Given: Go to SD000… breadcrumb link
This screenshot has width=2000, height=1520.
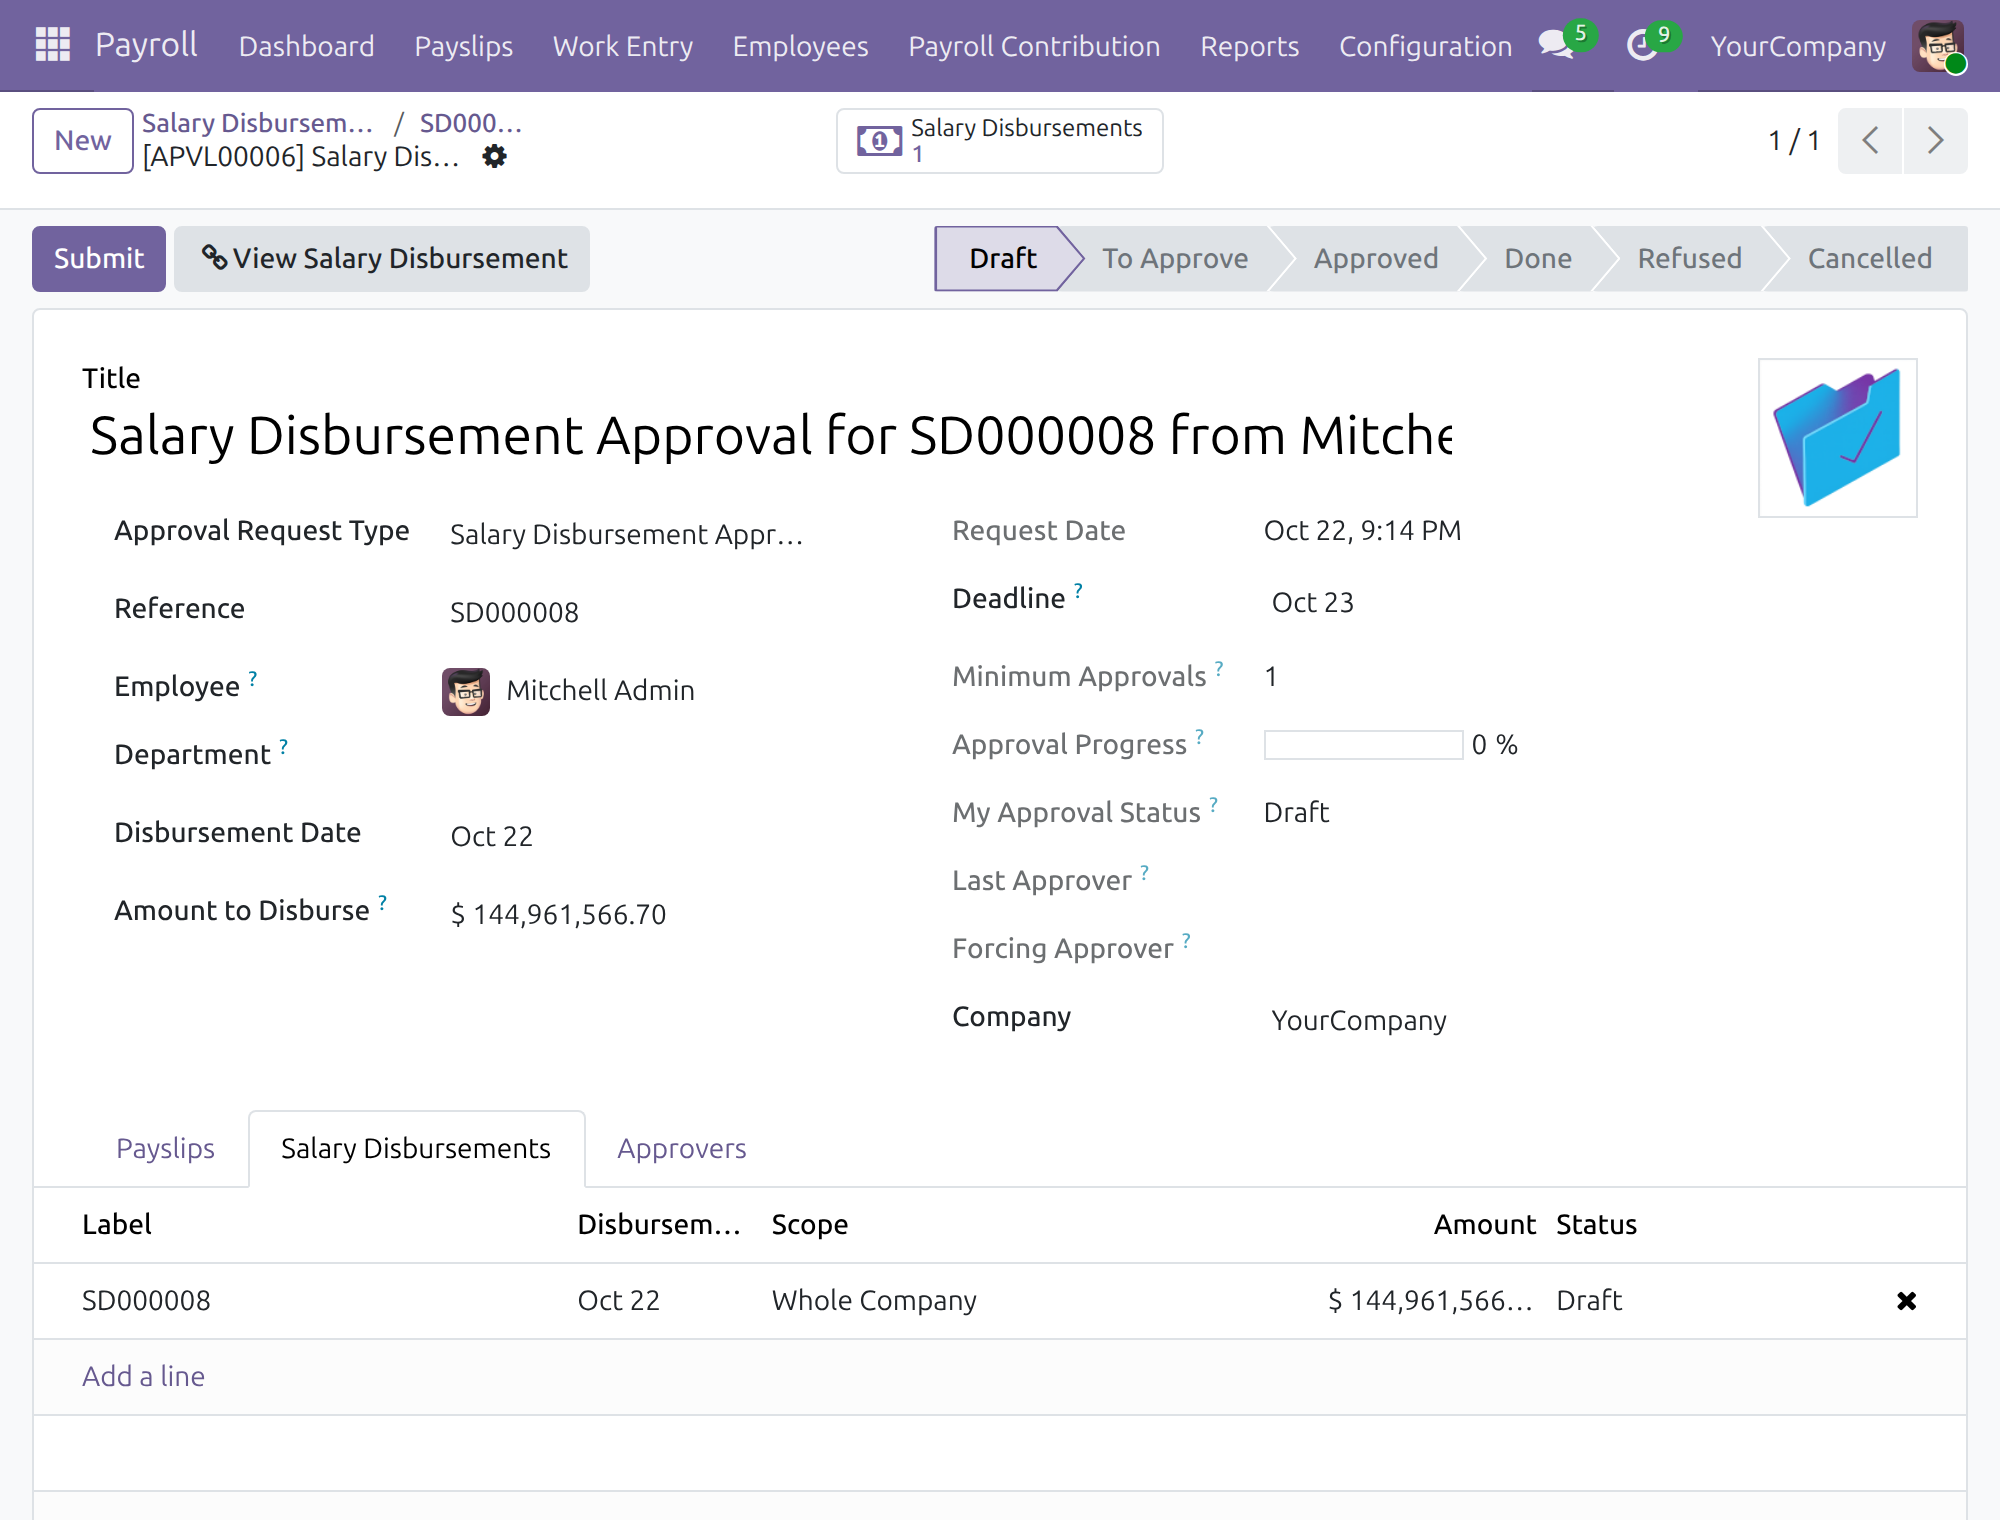Looking at the screenshot, I should tap(470, 123).
